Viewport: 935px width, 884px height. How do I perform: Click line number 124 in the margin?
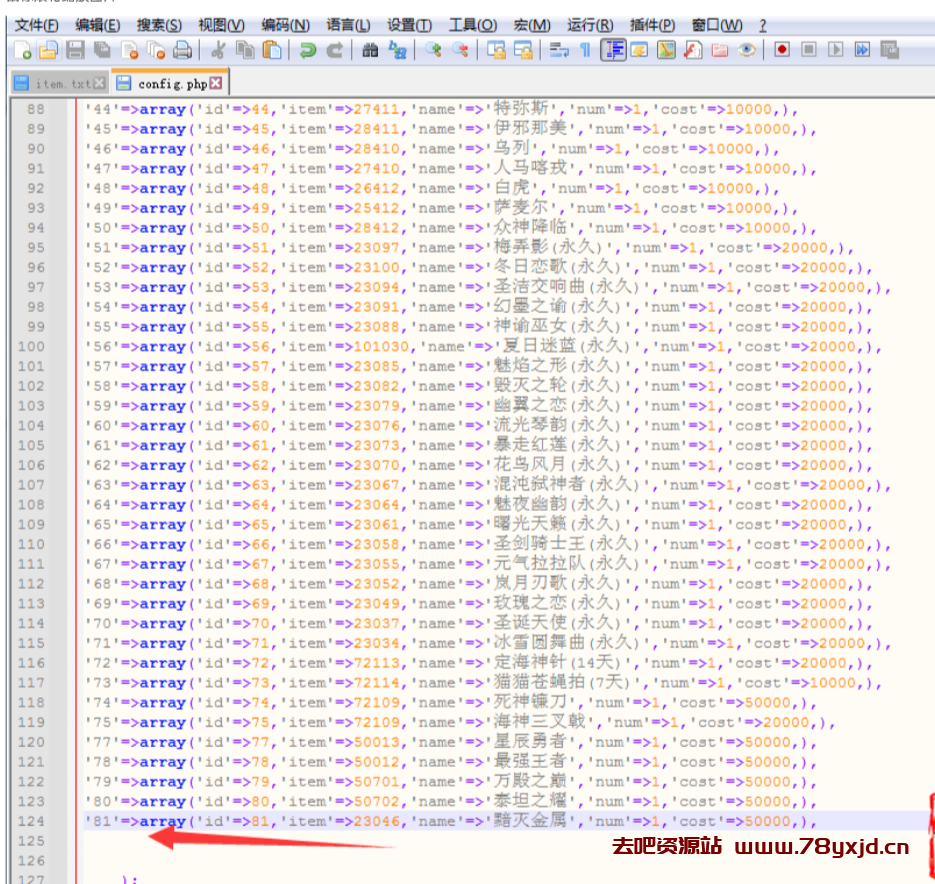pyautogui.click(x=31, y=821)
